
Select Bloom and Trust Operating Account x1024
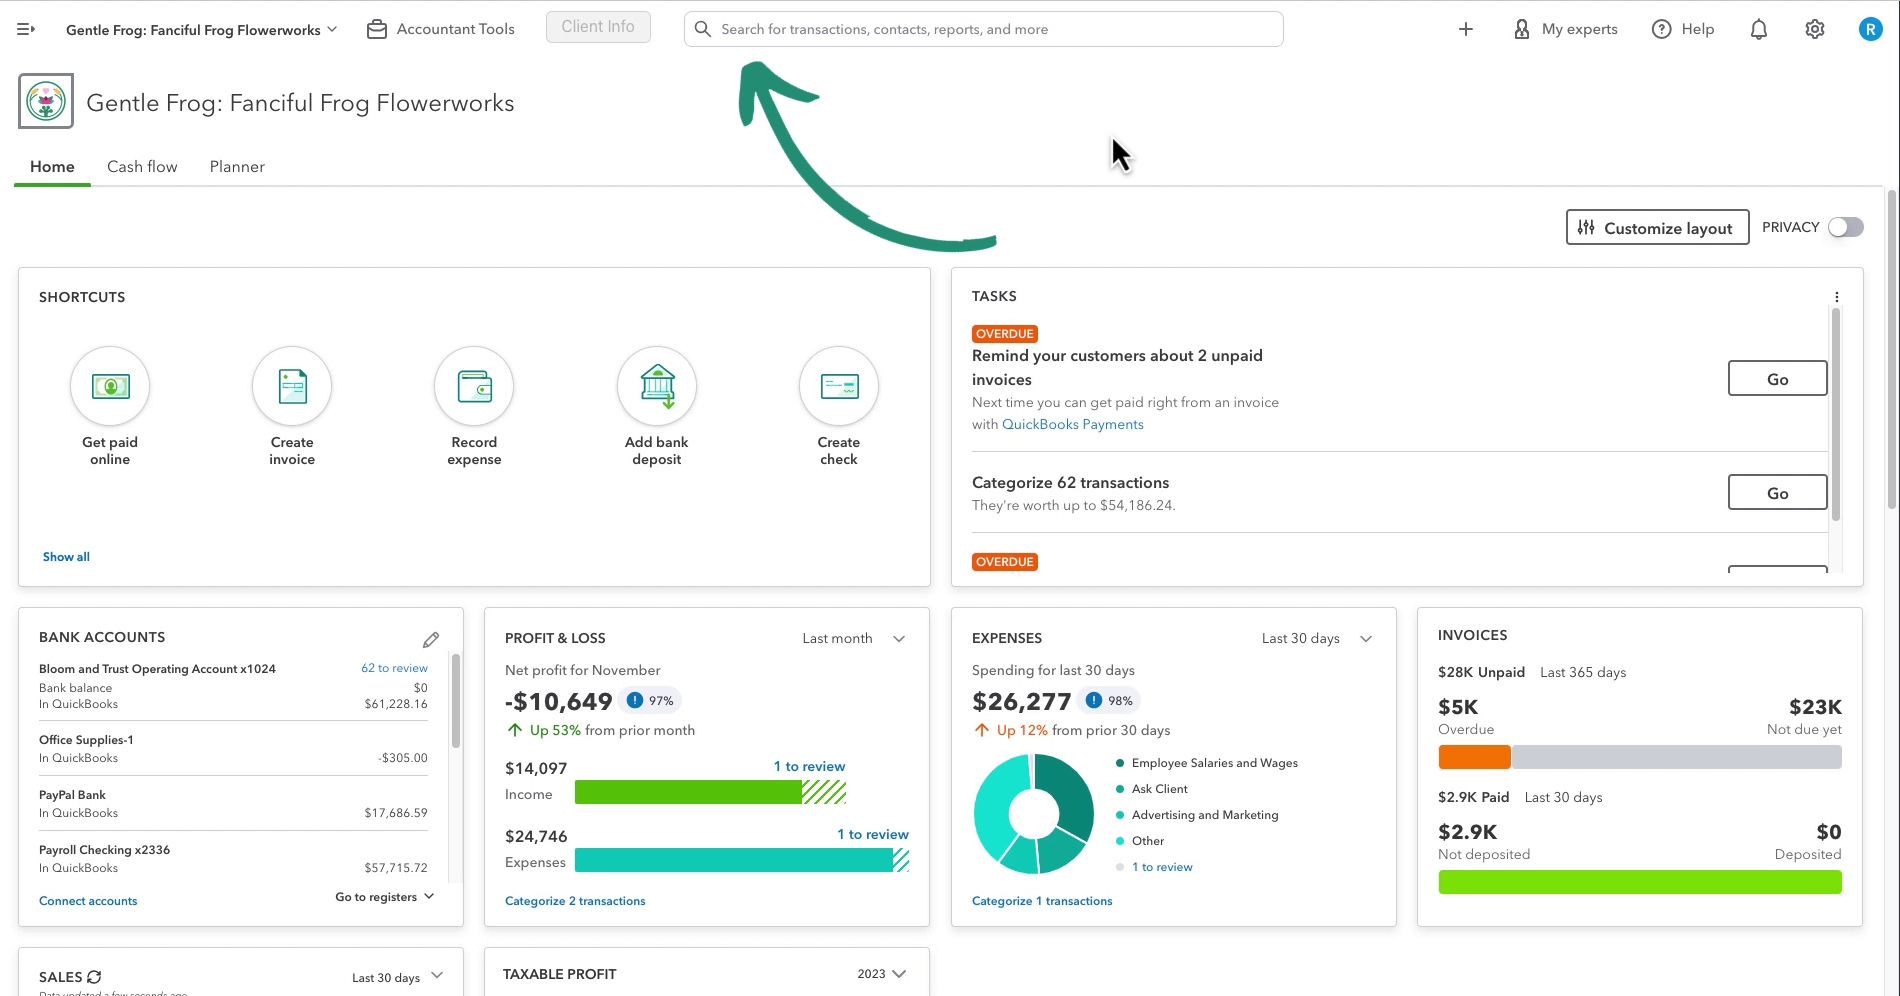tap(233, 686)
